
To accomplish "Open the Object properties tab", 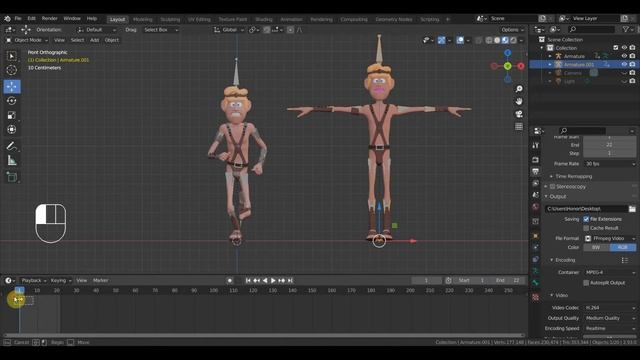I will pos(536,236).
